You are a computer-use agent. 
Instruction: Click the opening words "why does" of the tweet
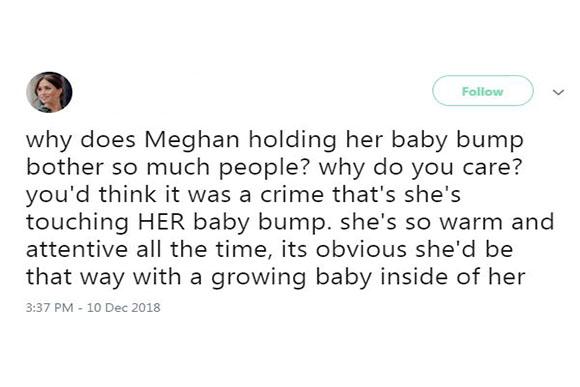[81, 141]
